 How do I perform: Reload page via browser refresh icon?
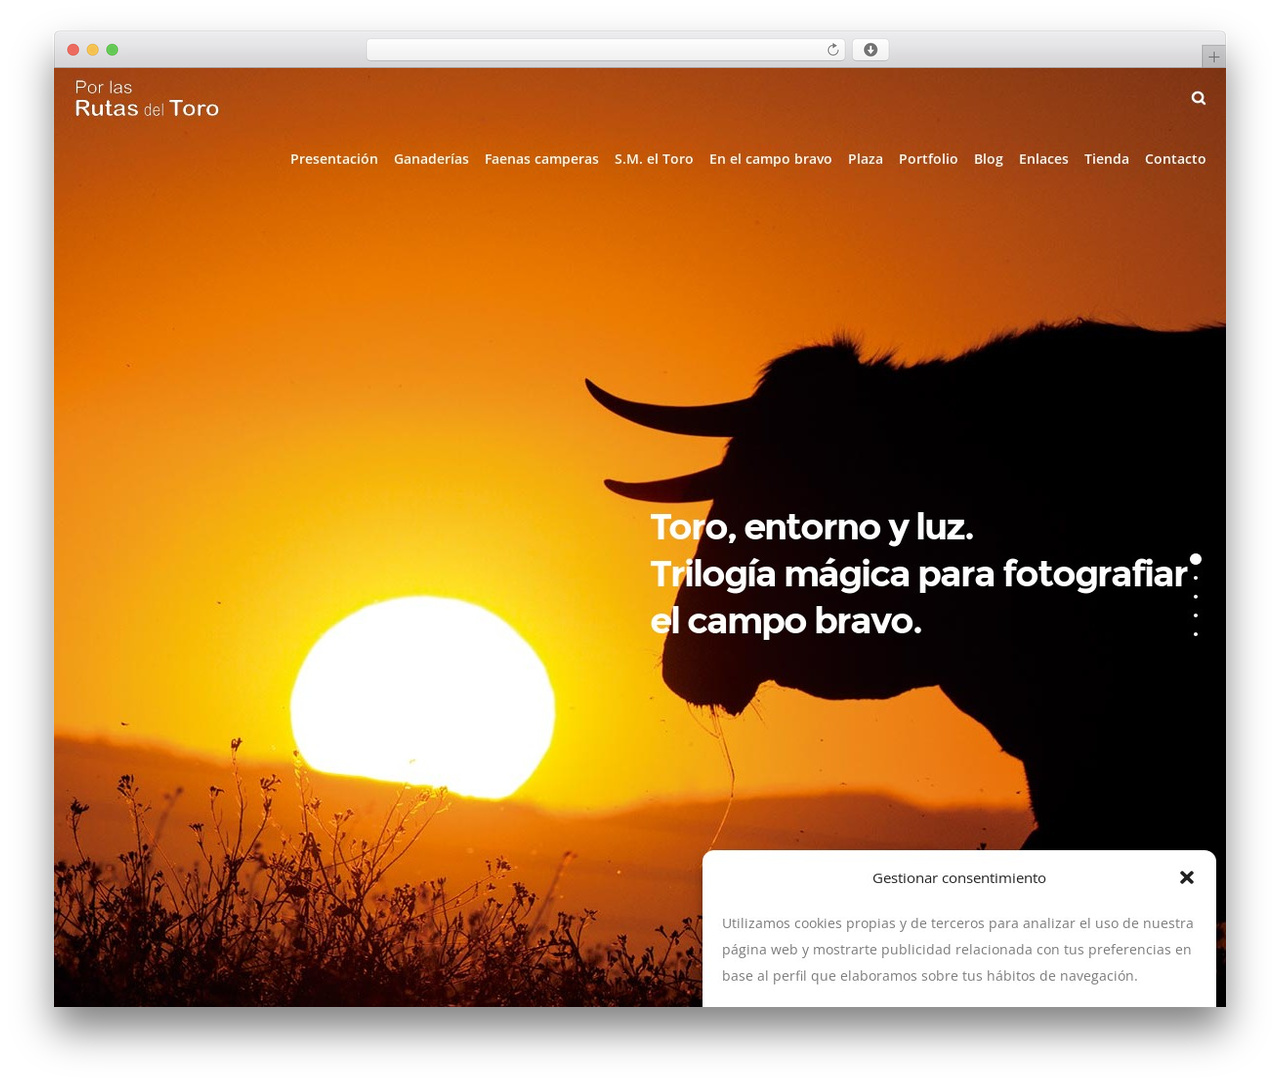(x=832, y=50)
